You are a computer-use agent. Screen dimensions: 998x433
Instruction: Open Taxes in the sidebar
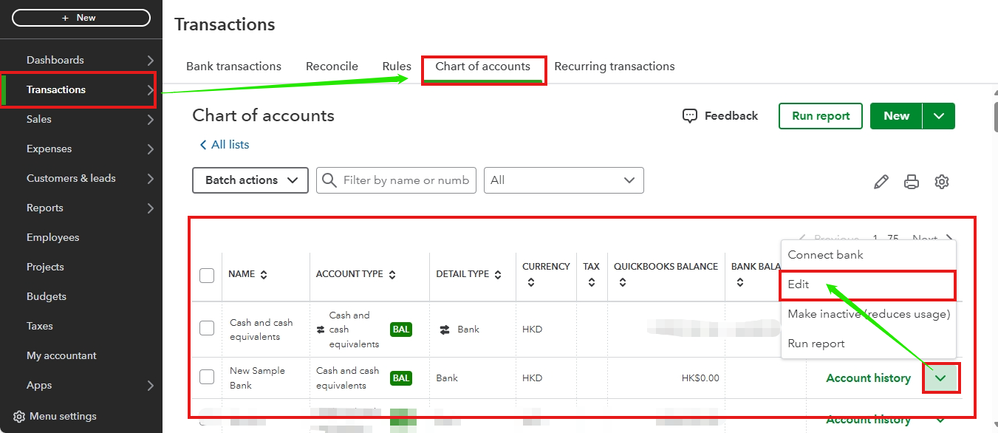coord(39,326)
